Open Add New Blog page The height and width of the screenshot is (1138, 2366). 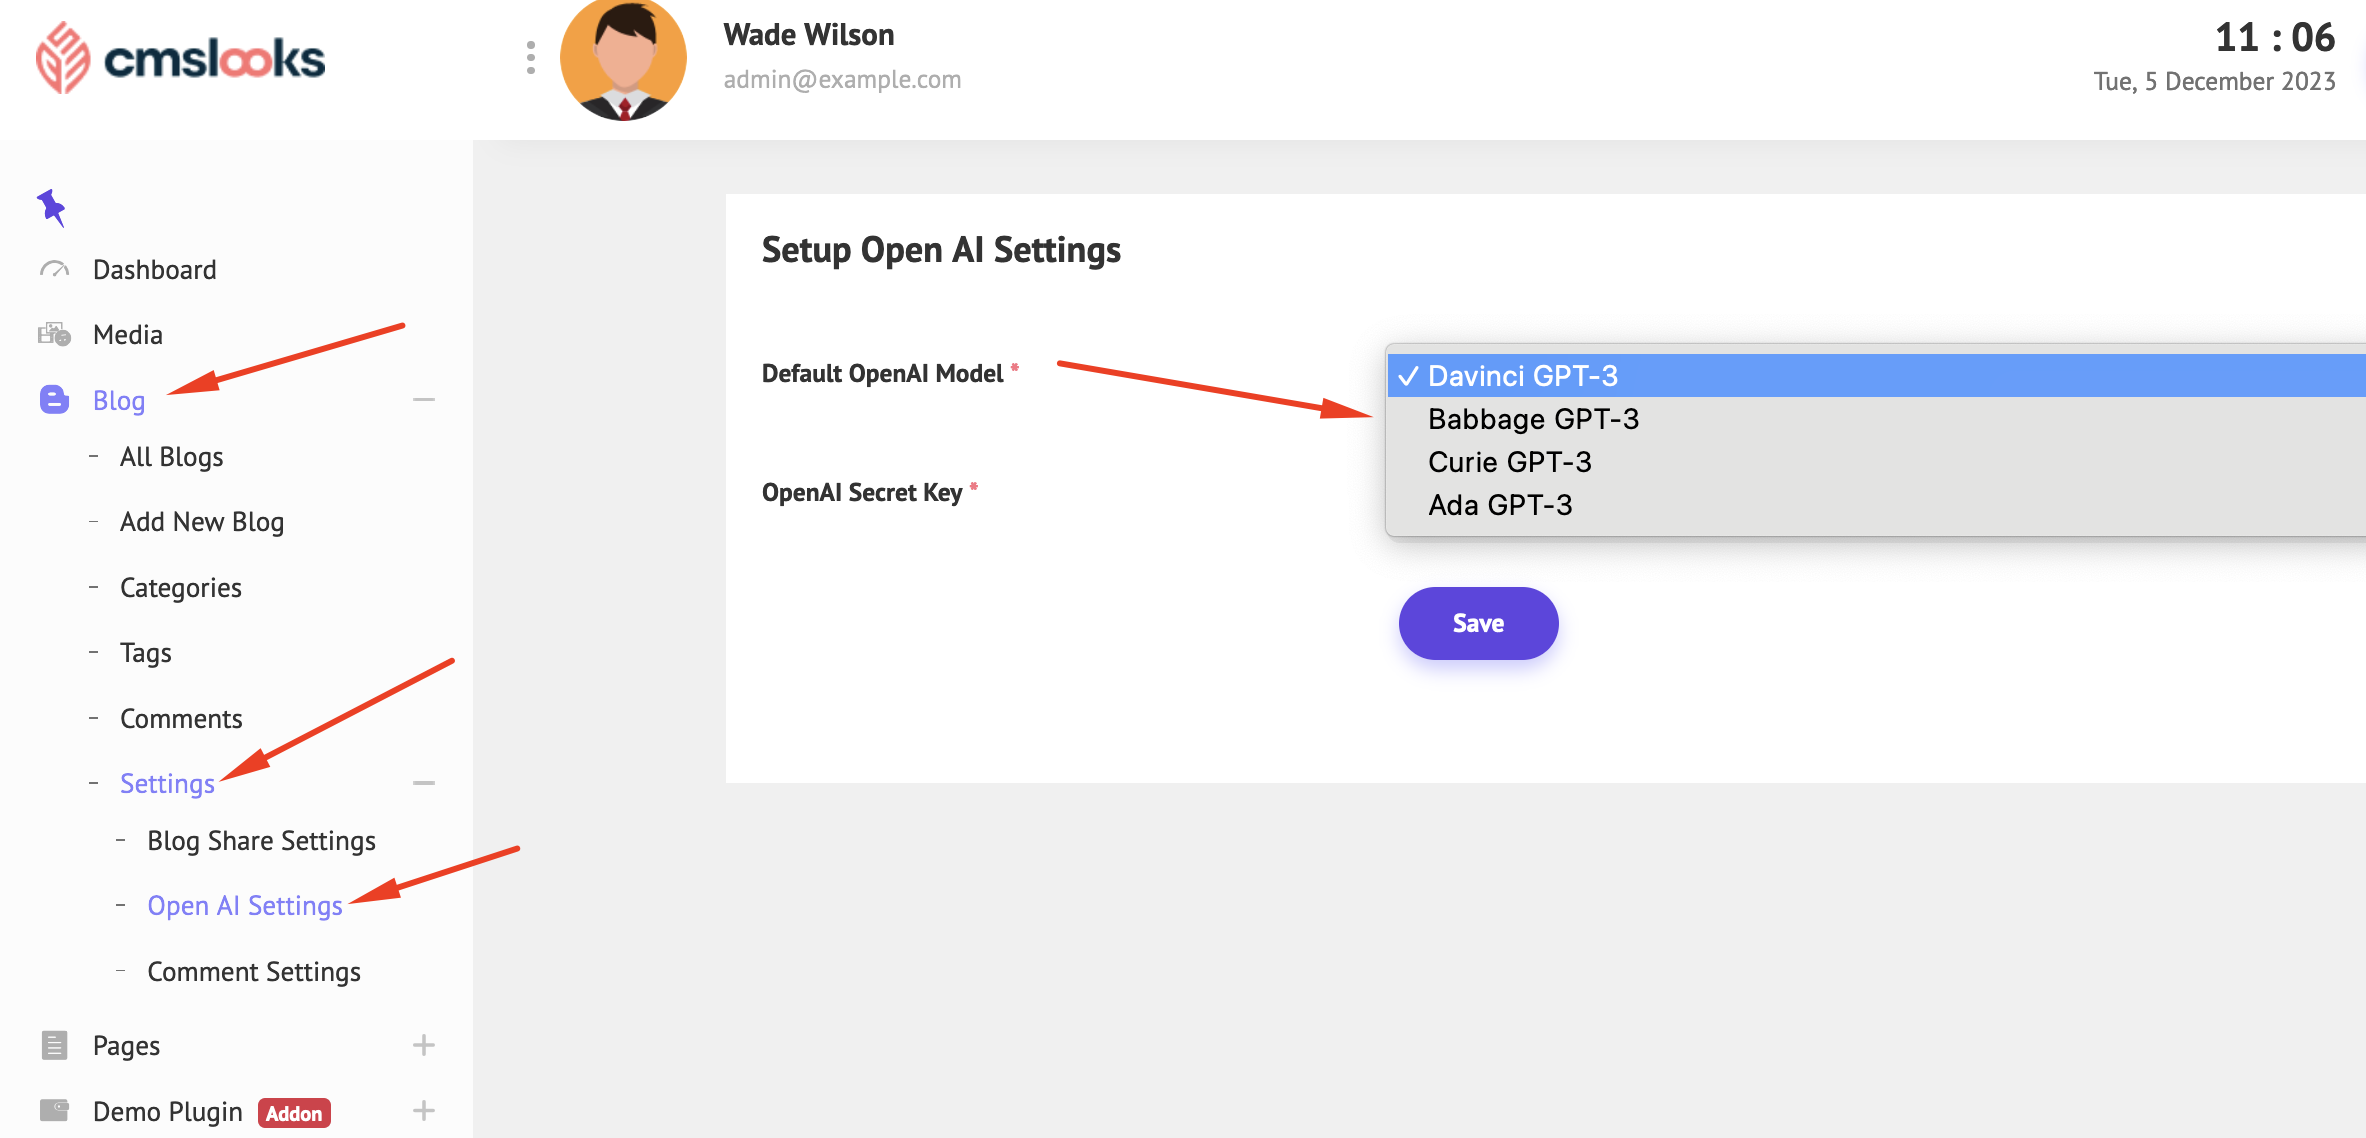click(x=201, y=522)
